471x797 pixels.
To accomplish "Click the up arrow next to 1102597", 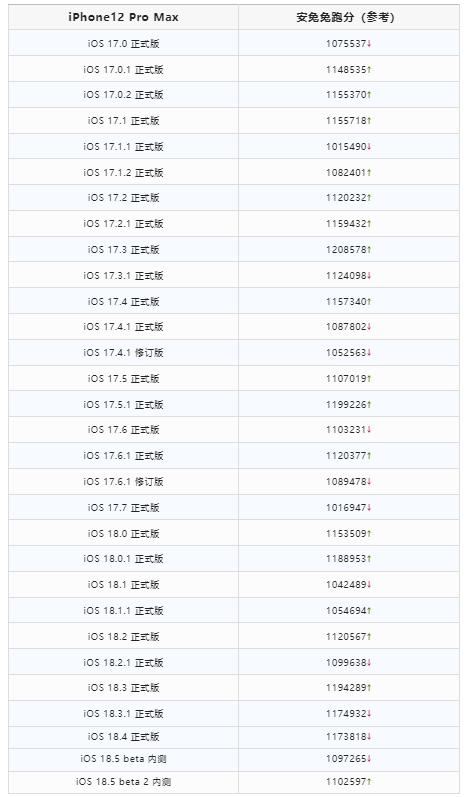I will click(369, 781).
